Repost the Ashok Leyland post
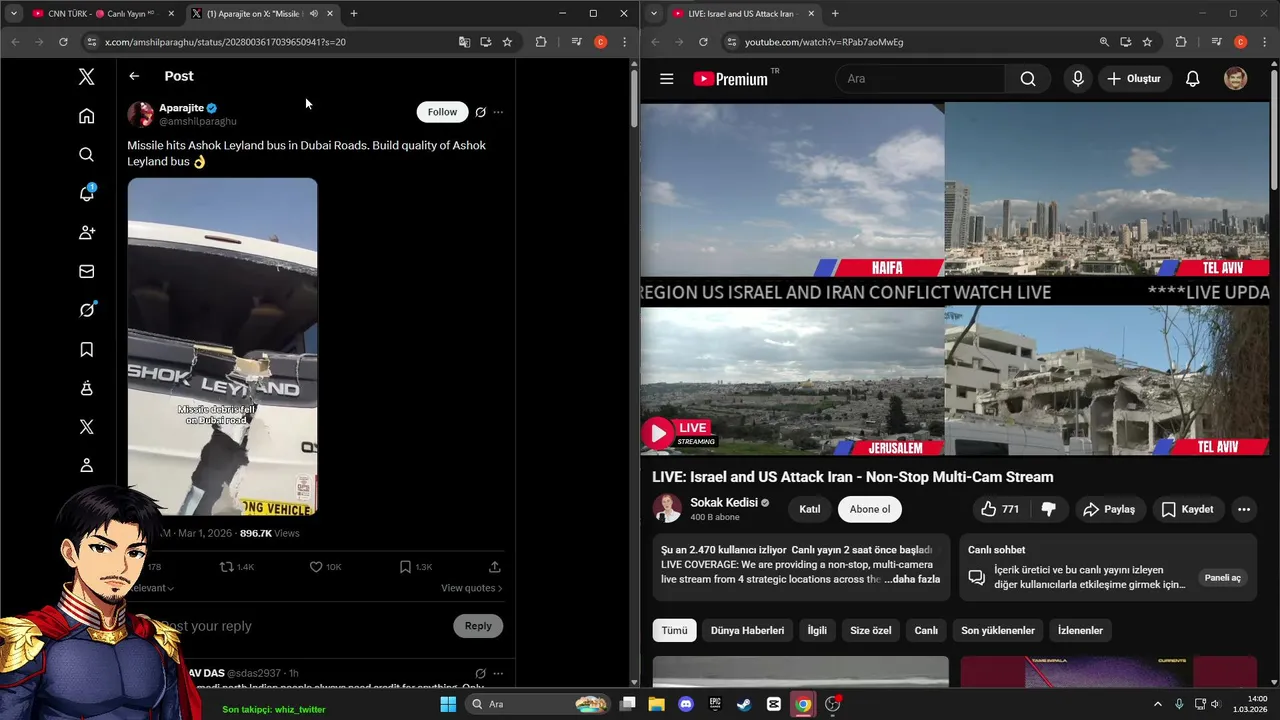The image size is (1280, 720). pyautogui.click(x=237, y=567)
